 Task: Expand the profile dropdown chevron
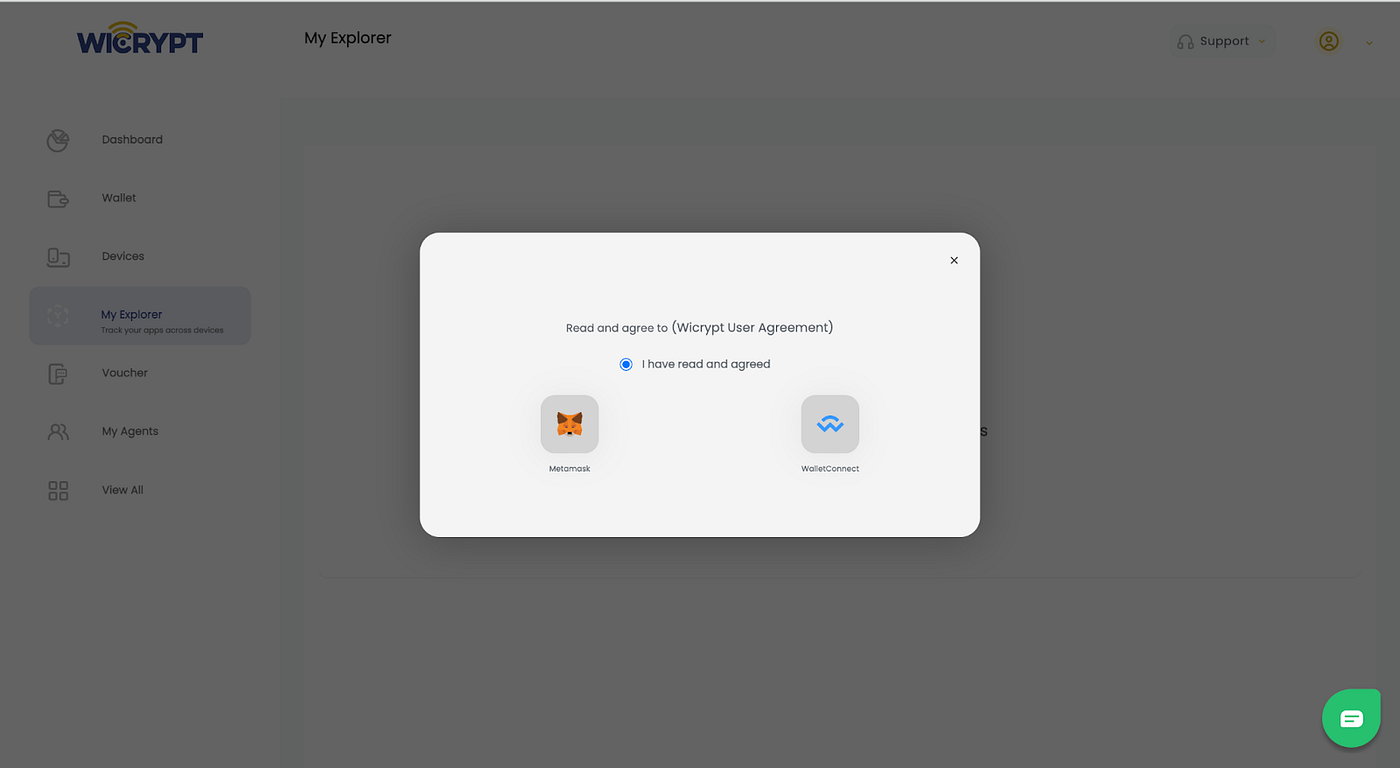[1369, 43]
